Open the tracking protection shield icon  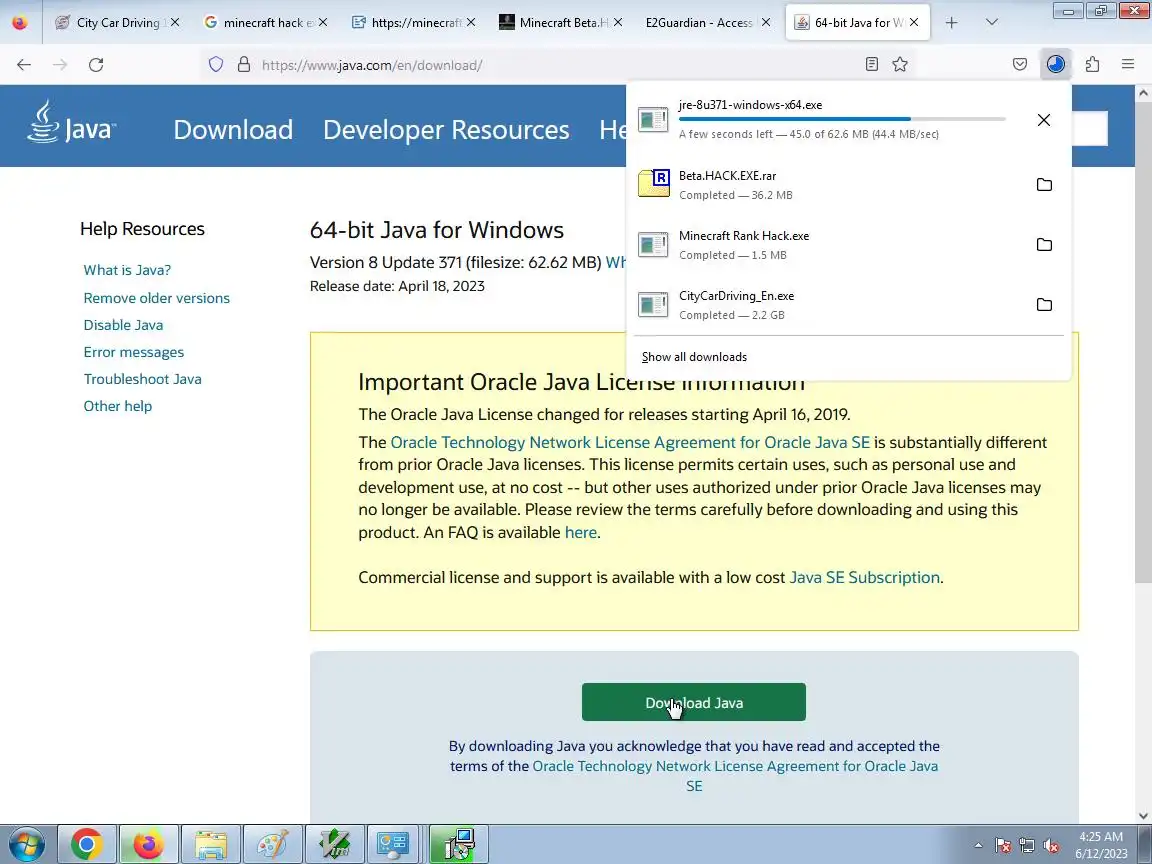(x=216, y=65)
